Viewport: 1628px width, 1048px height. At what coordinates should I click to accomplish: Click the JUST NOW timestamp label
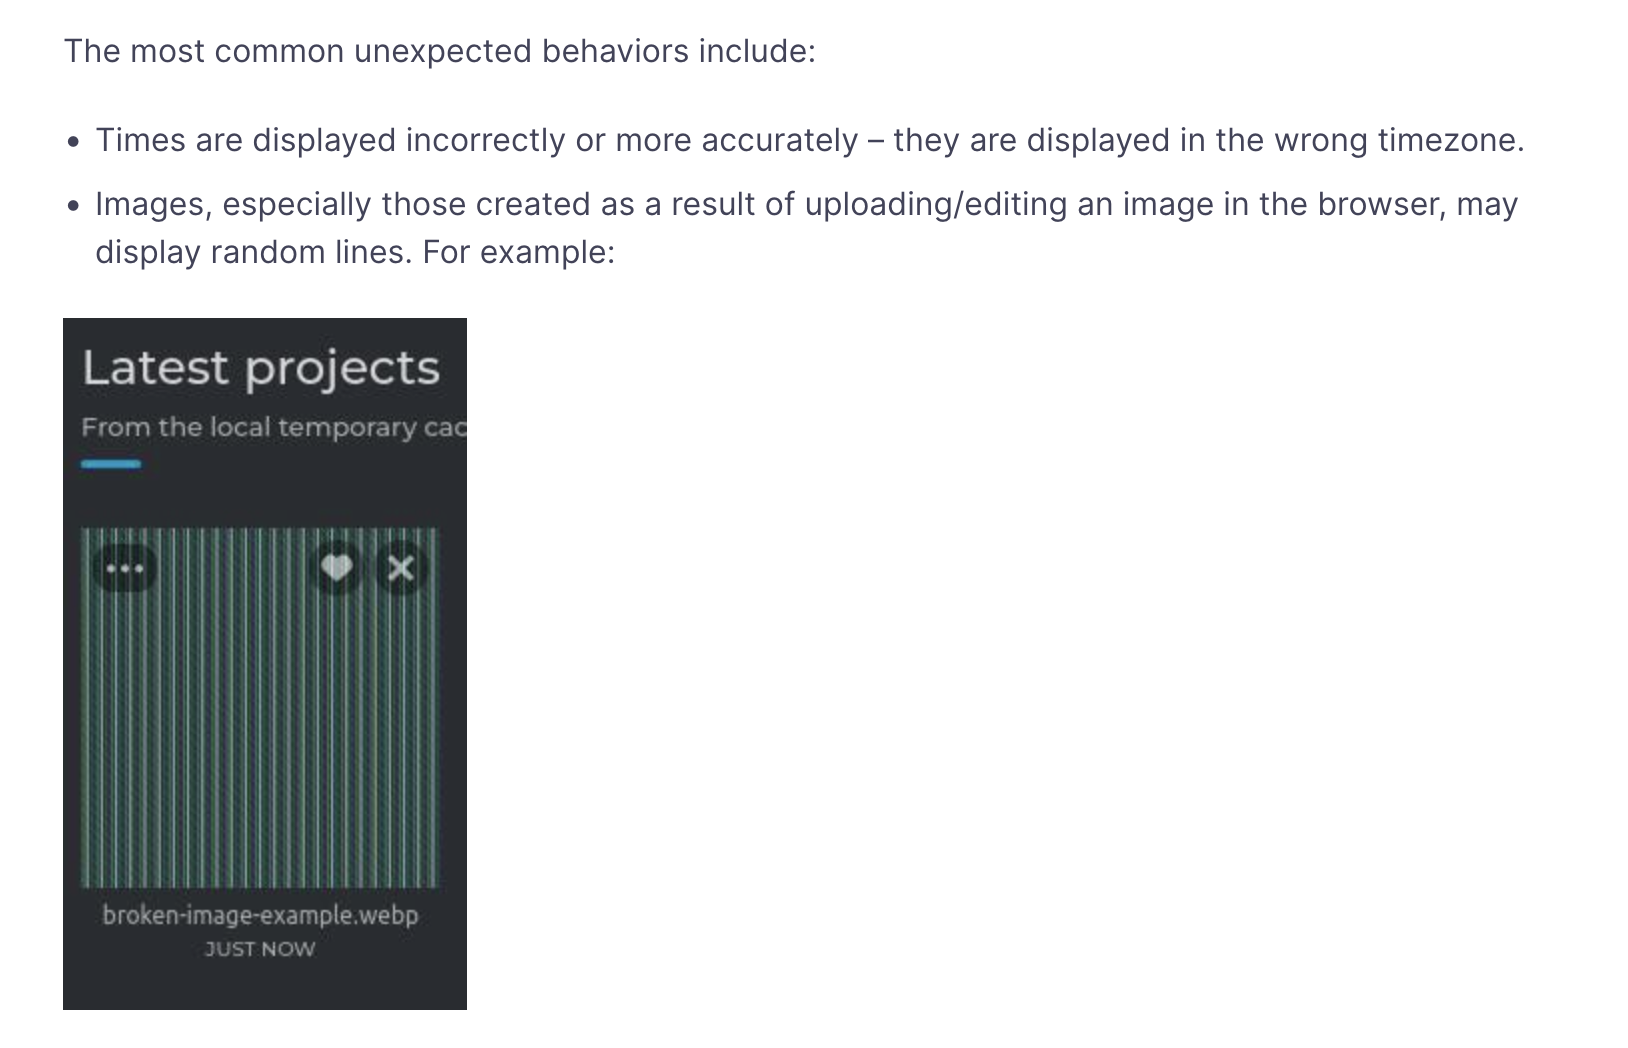click(x=260, y=949)
